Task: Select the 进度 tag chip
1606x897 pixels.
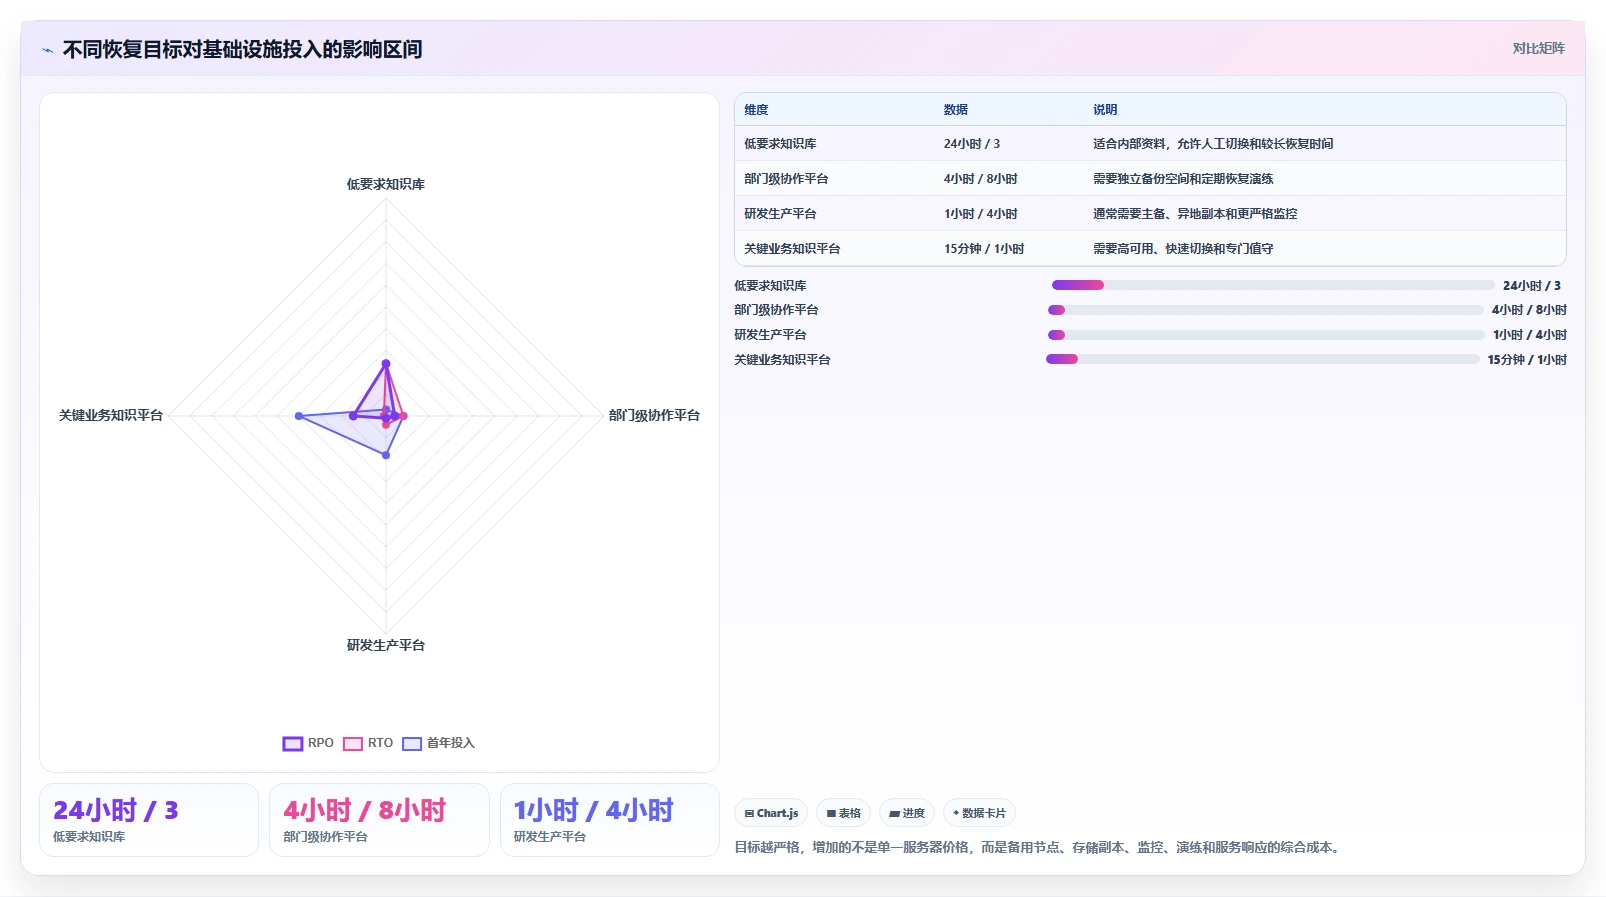Action: [907, 813]
